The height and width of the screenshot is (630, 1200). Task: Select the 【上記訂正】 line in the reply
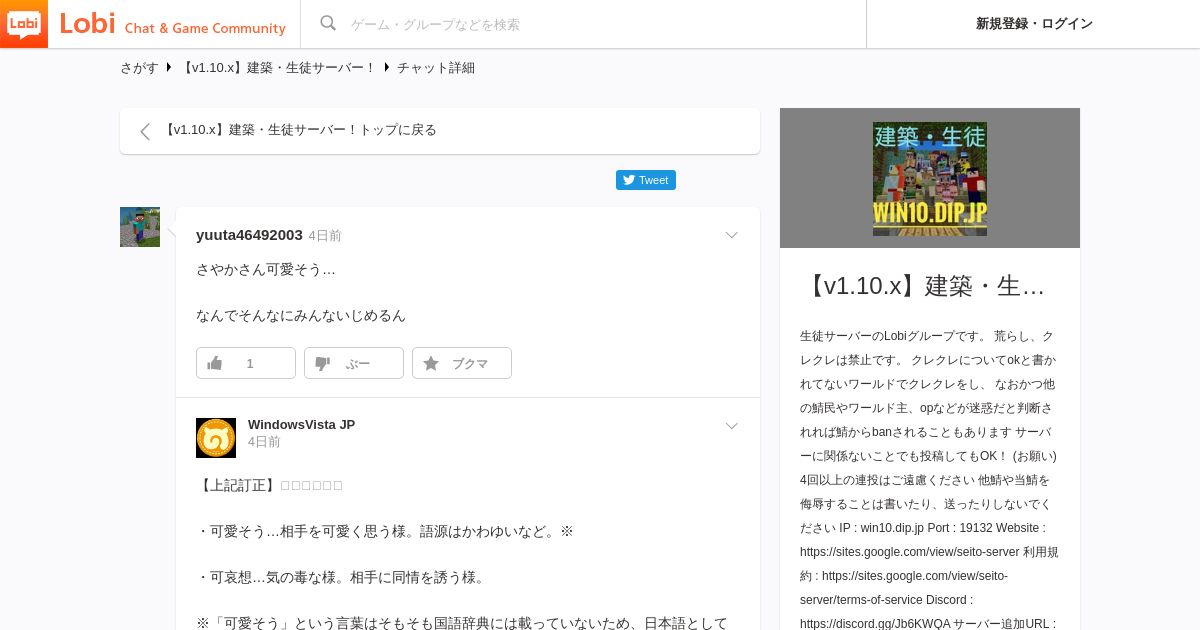tap(270, 486)
